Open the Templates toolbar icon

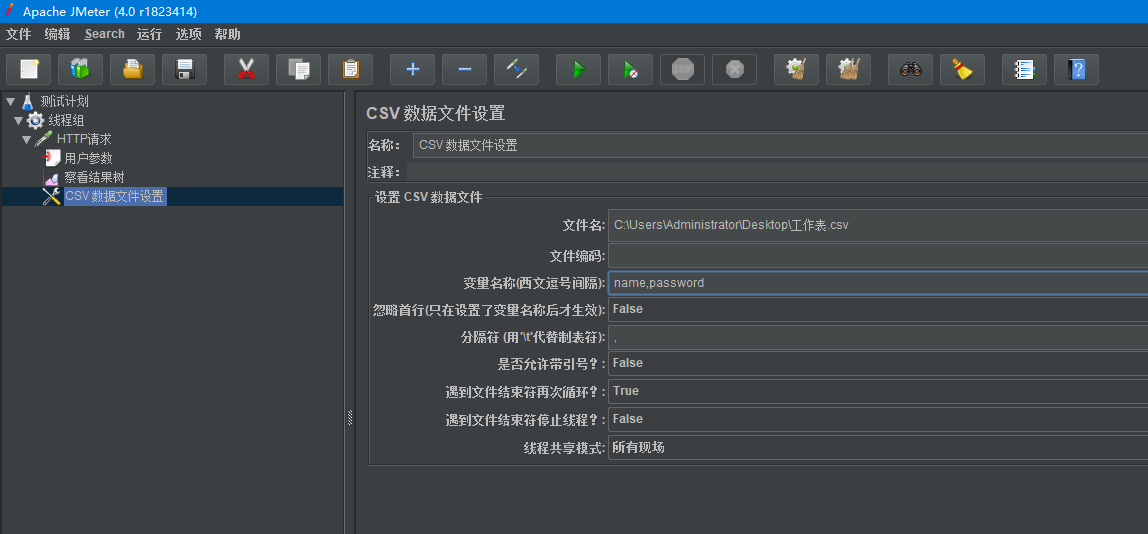80,70
